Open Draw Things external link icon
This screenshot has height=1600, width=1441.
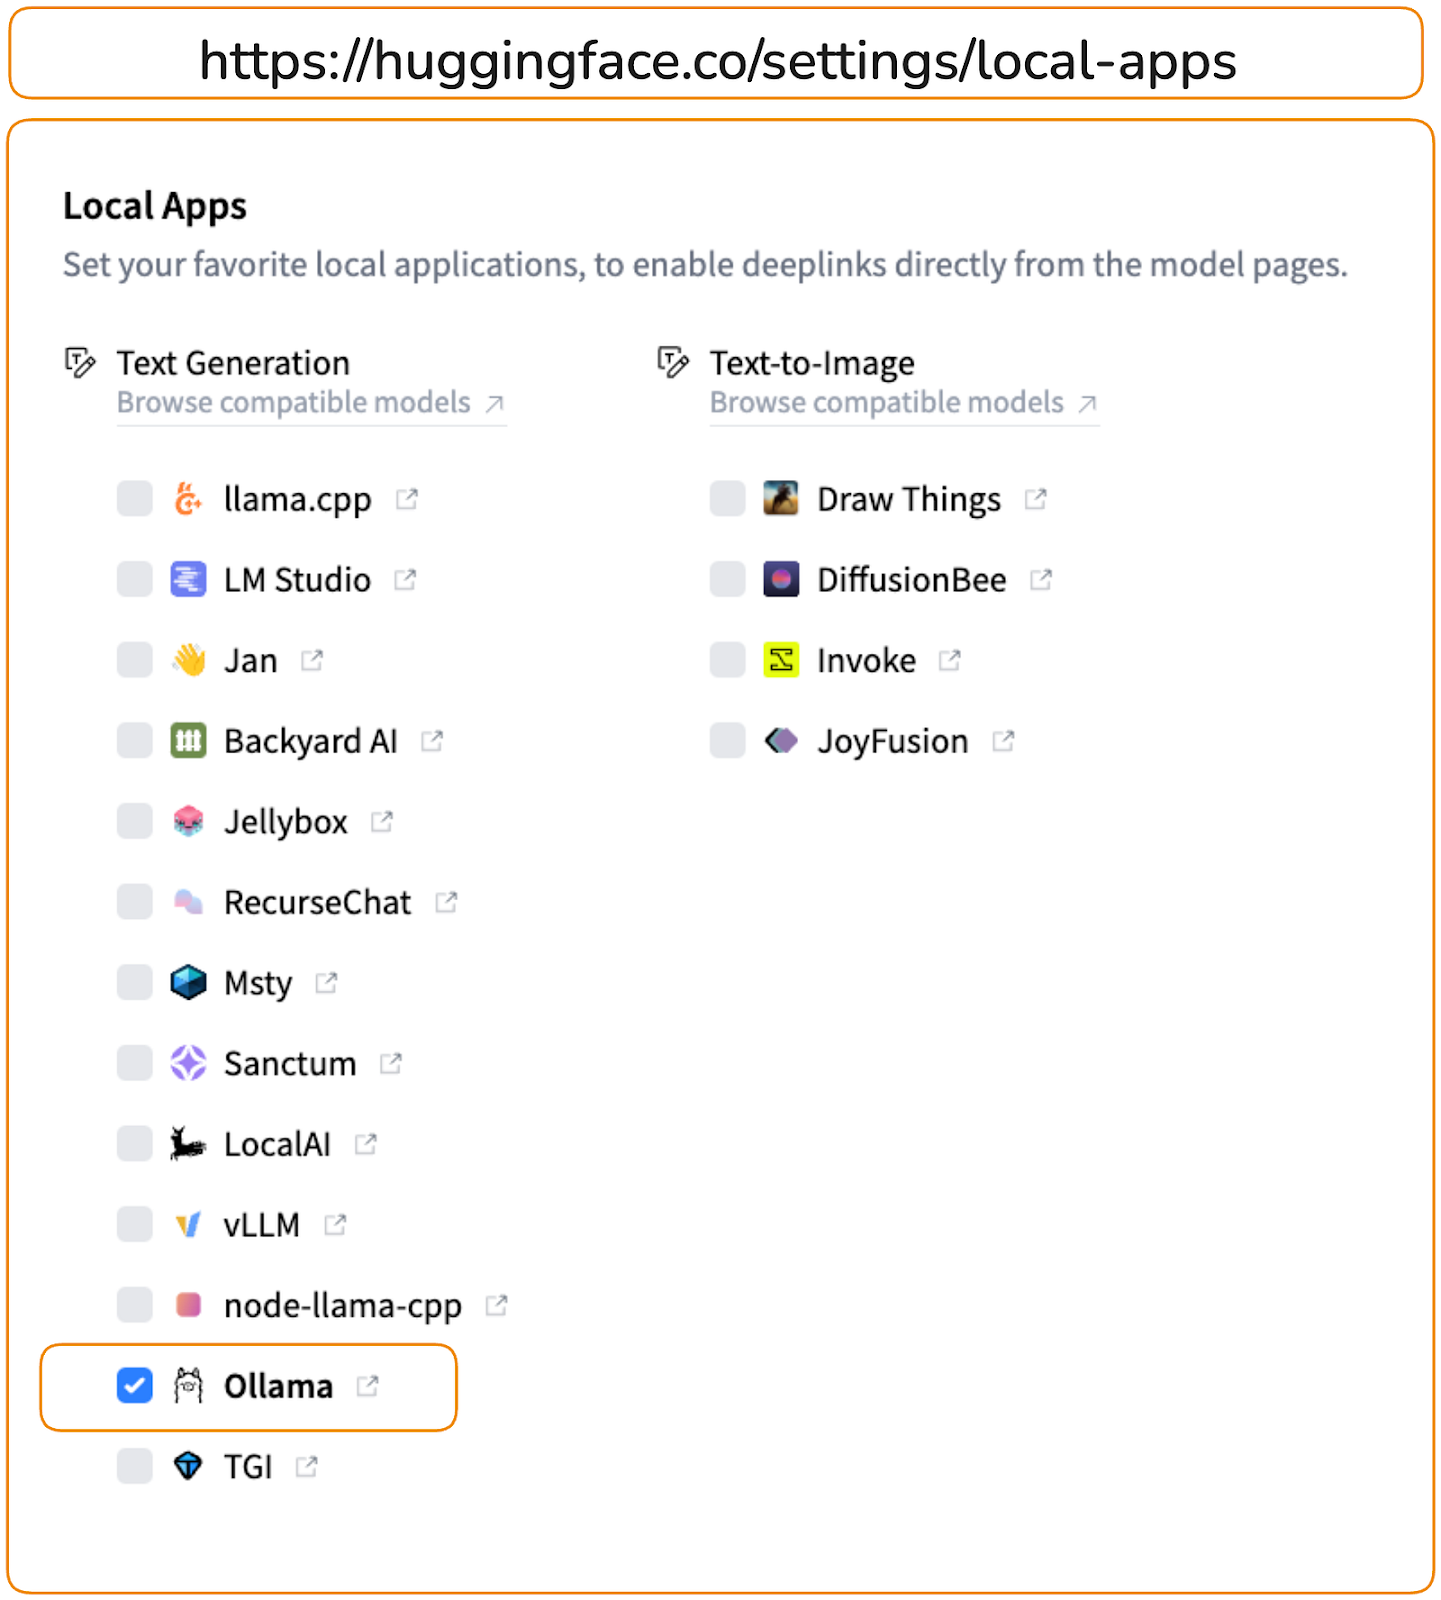tap(1036, 498)
